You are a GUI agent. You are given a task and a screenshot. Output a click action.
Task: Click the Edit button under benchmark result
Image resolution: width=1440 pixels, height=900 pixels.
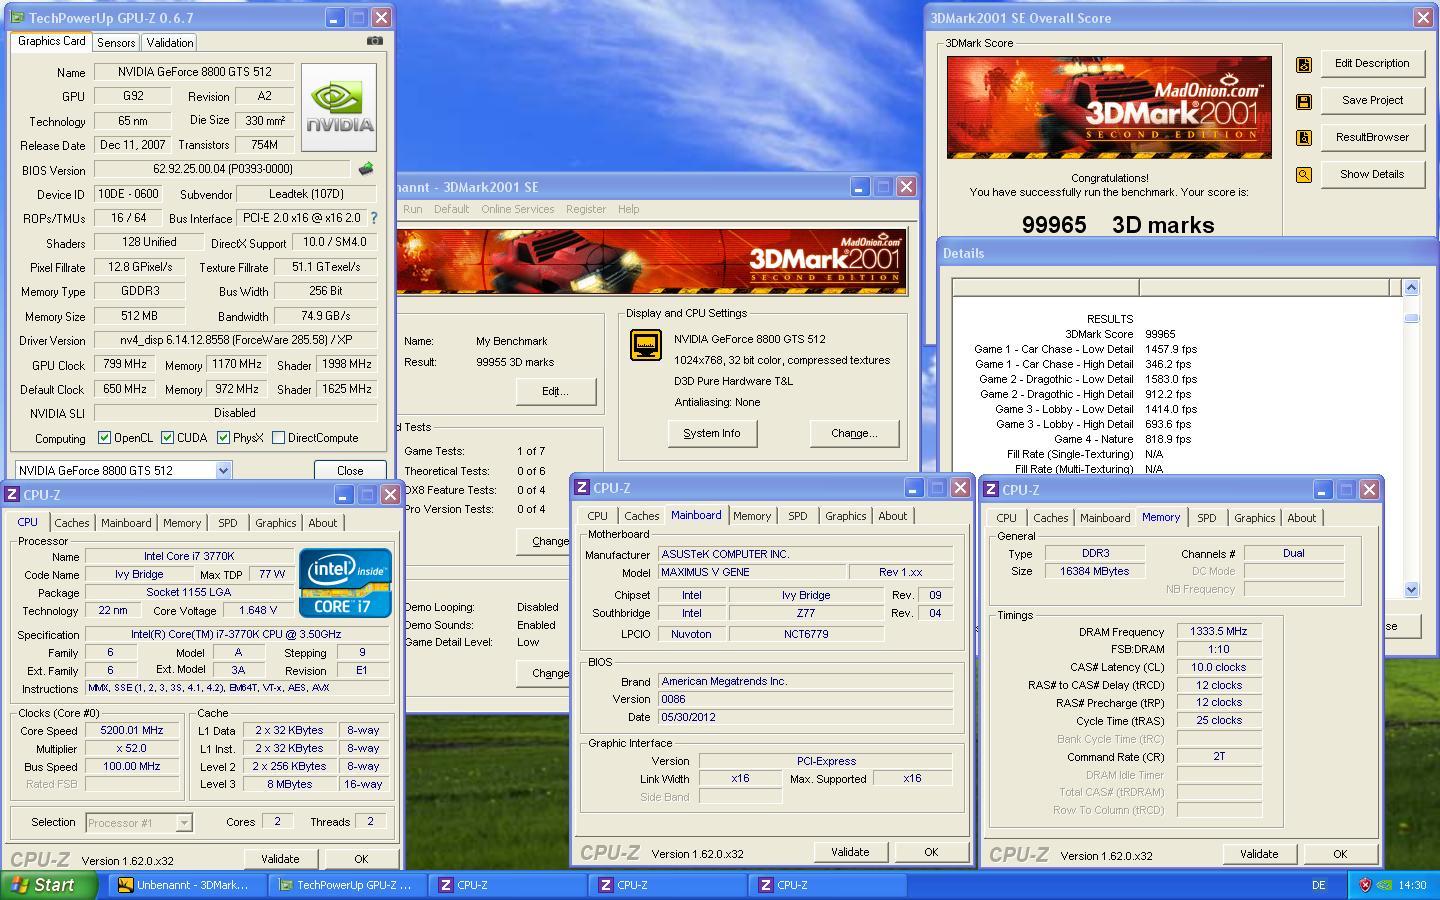[x=555, y=391]
